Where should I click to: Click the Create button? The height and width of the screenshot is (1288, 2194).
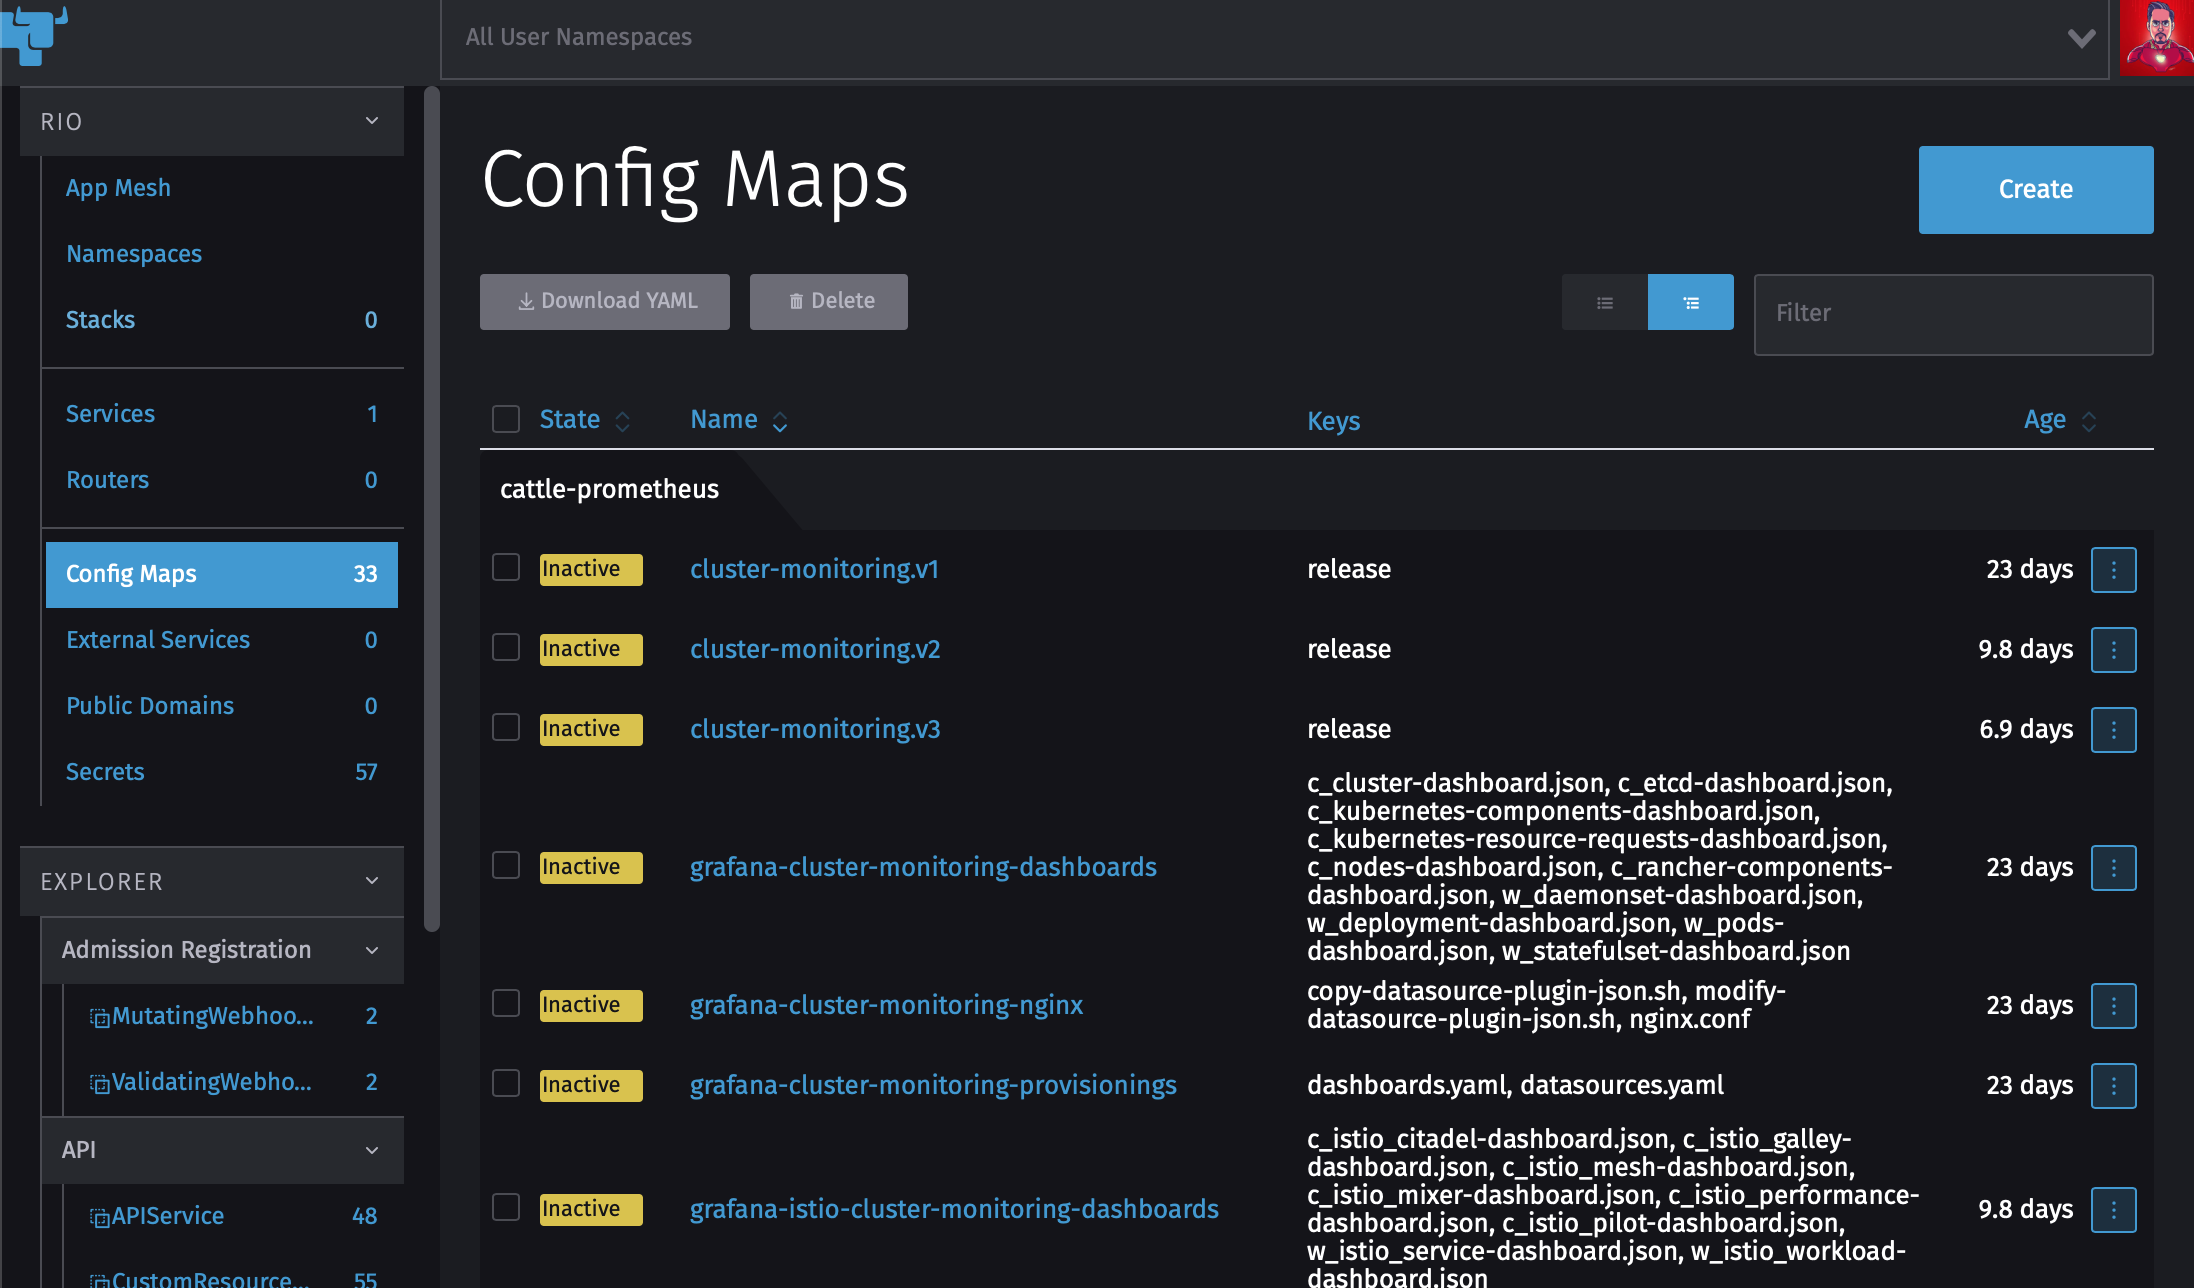coord(2035,189)
